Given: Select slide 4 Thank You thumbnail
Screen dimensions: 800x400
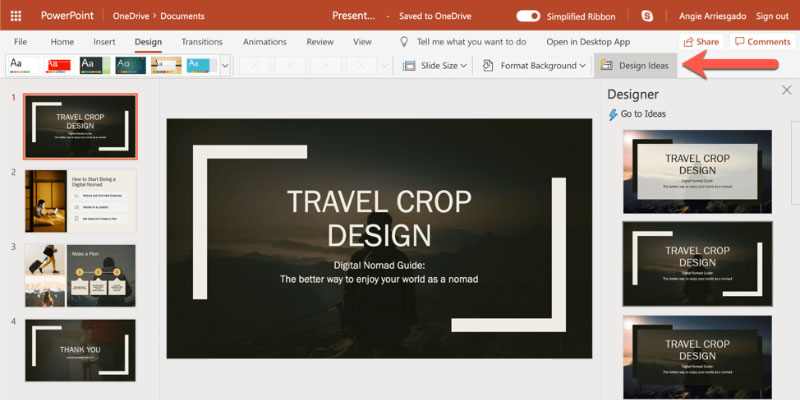Looking at the screenshot, I should (x=81, y=350).
